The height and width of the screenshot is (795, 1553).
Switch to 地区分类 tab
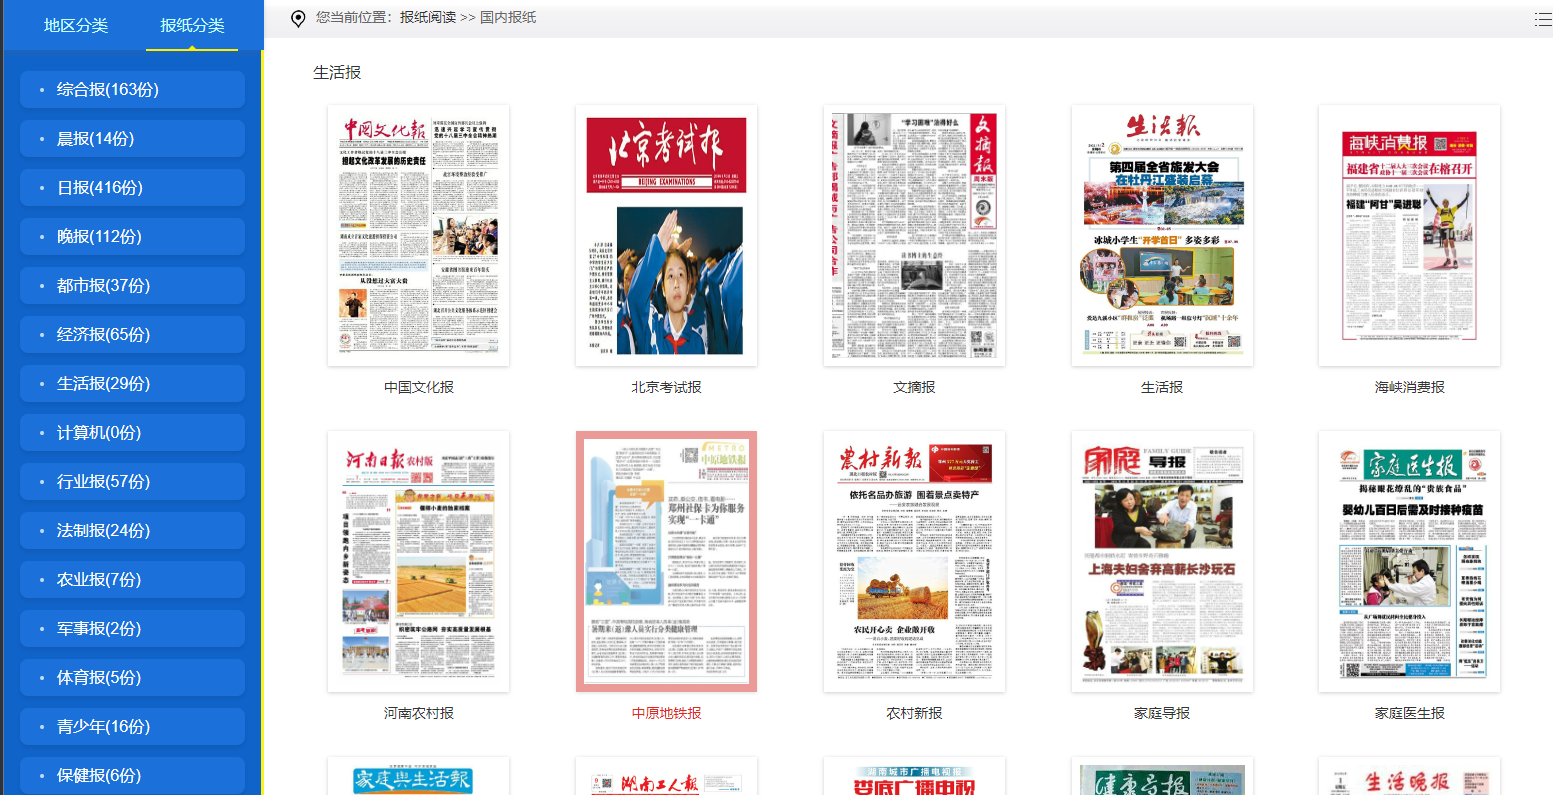[x=76, y=25]
